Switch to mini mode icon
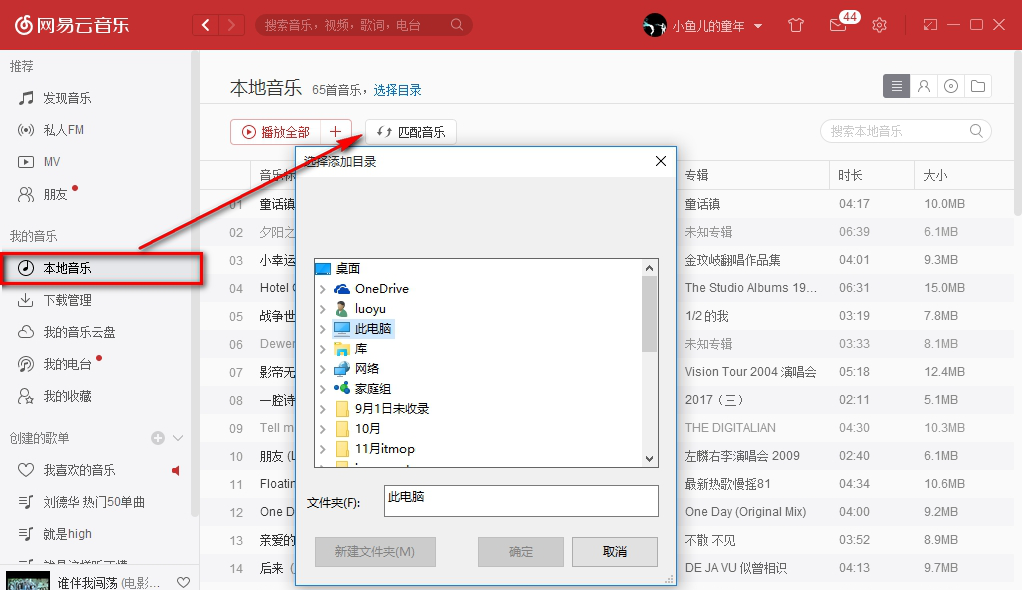Screen dimensions: 1022x613 coord(930,25)
